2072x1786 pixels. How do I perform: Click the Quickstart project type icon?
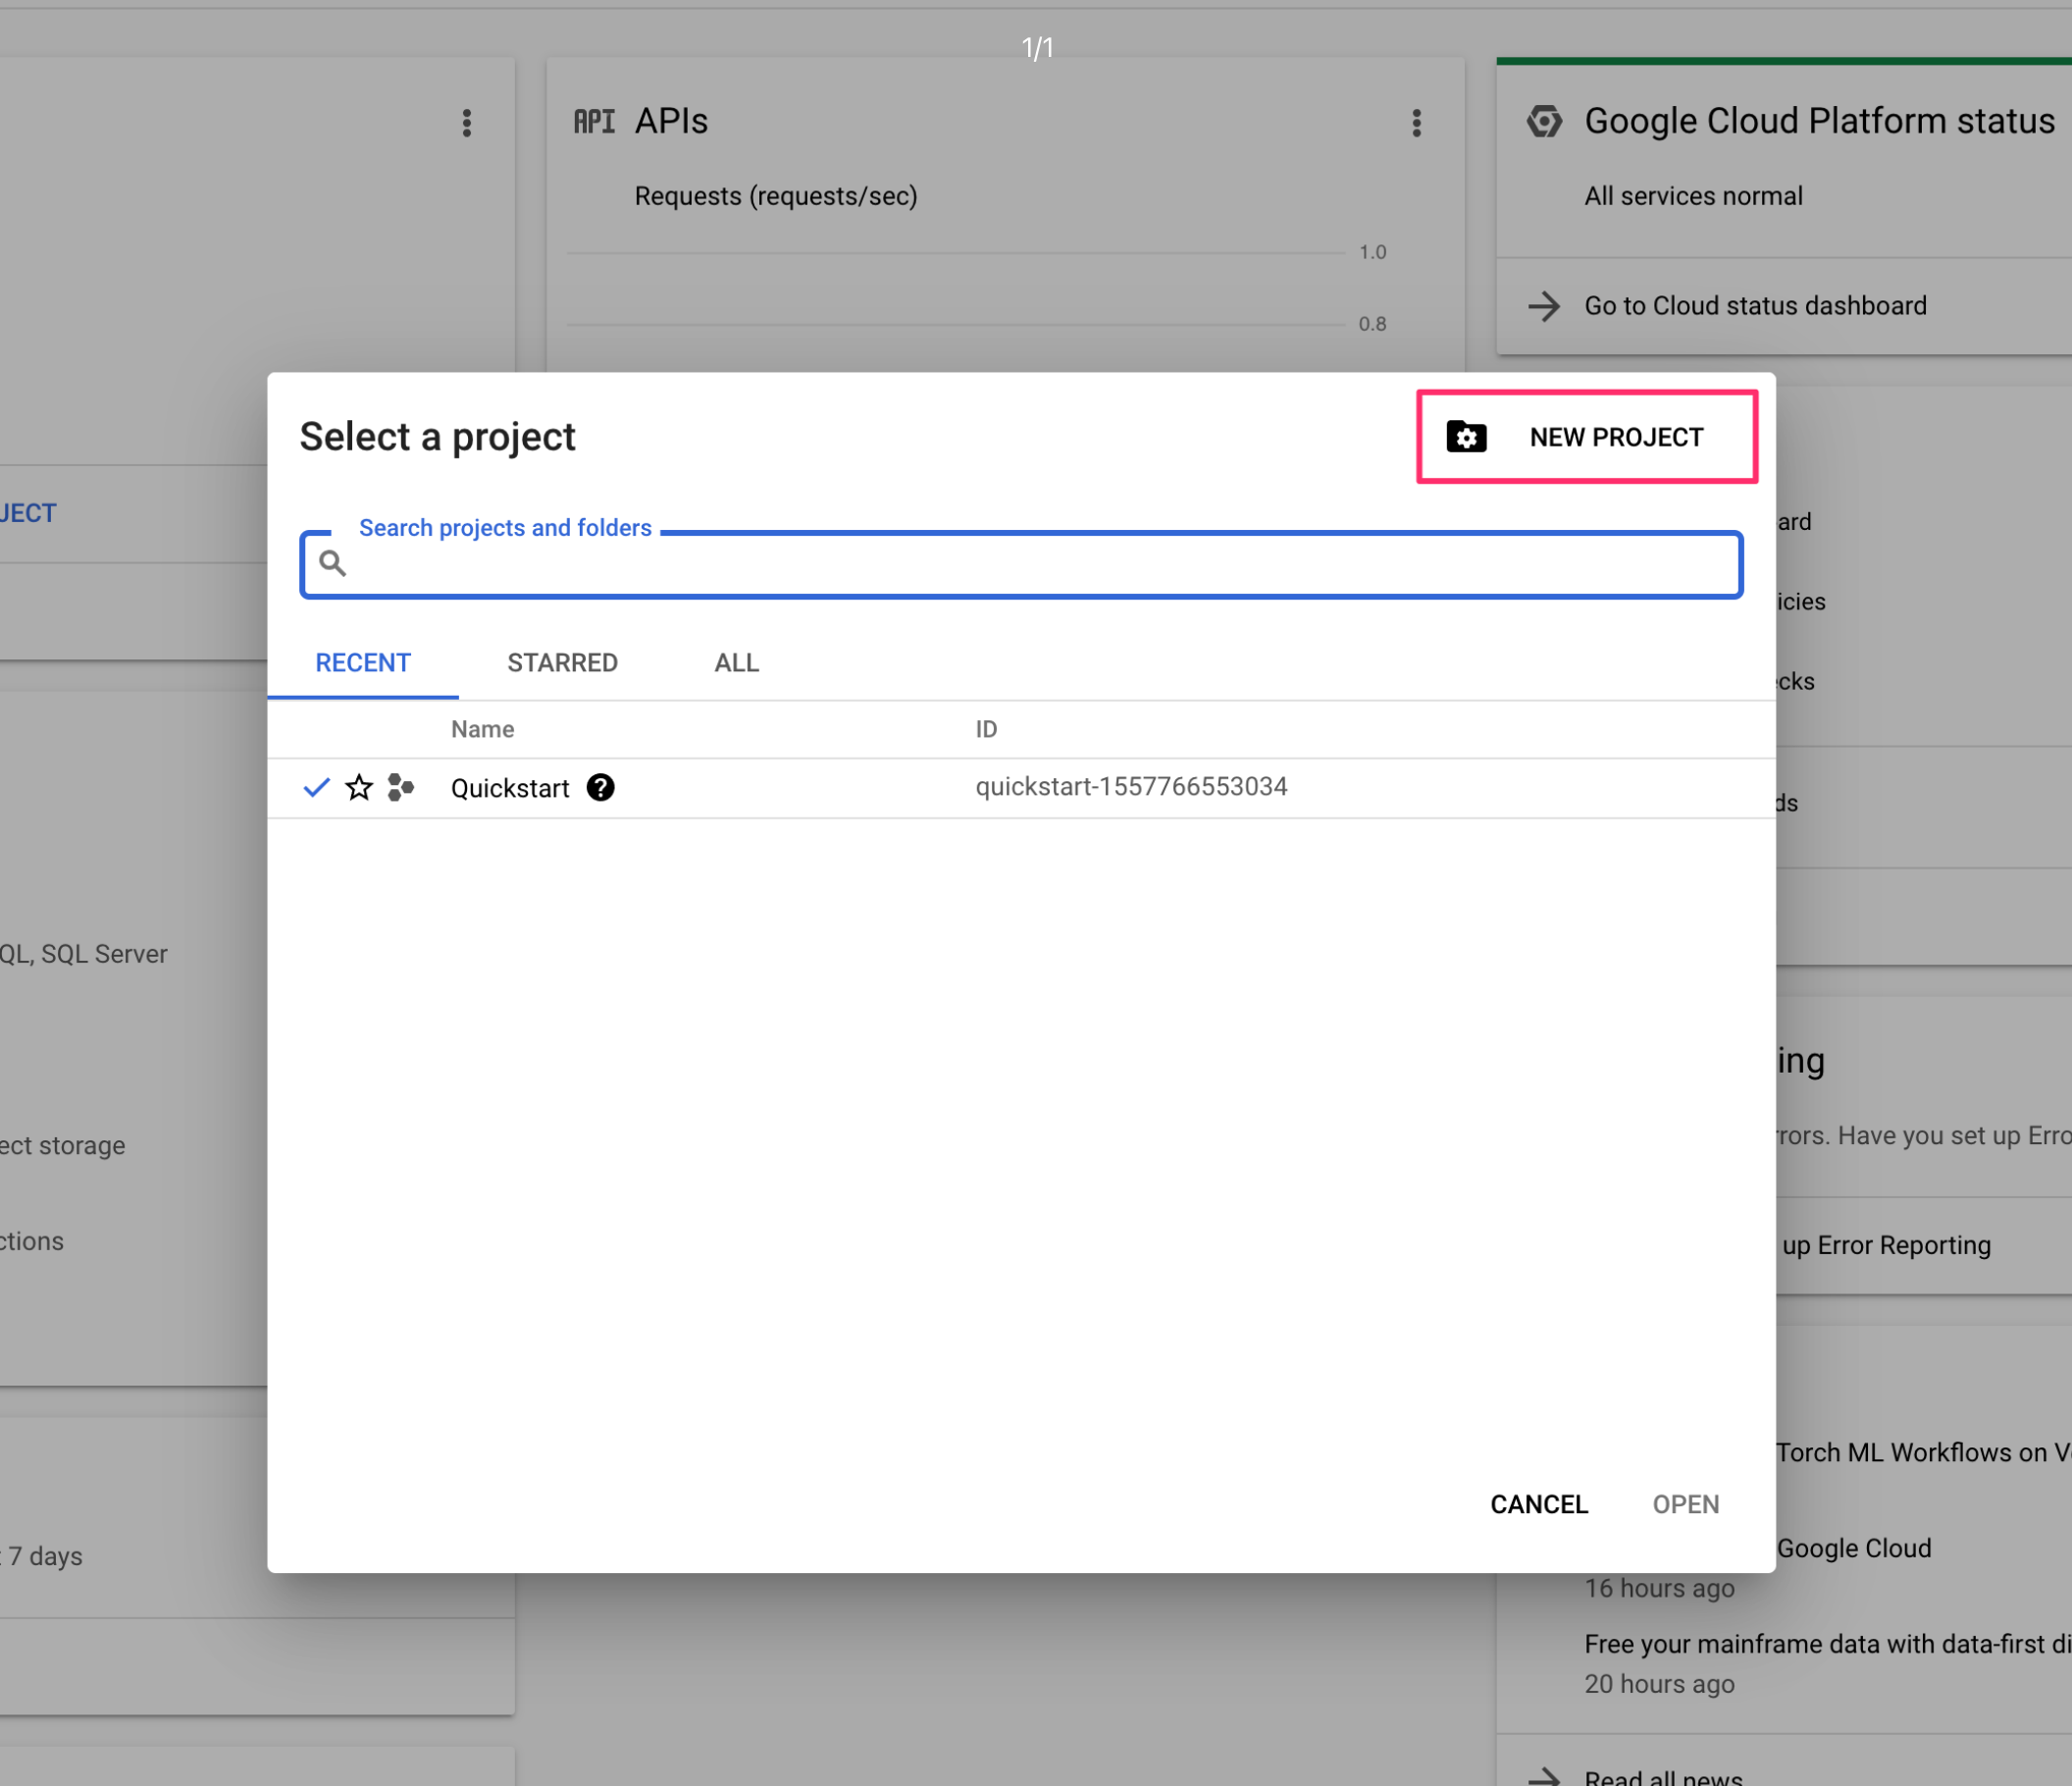pyautogui.click(x=401, y=788)
